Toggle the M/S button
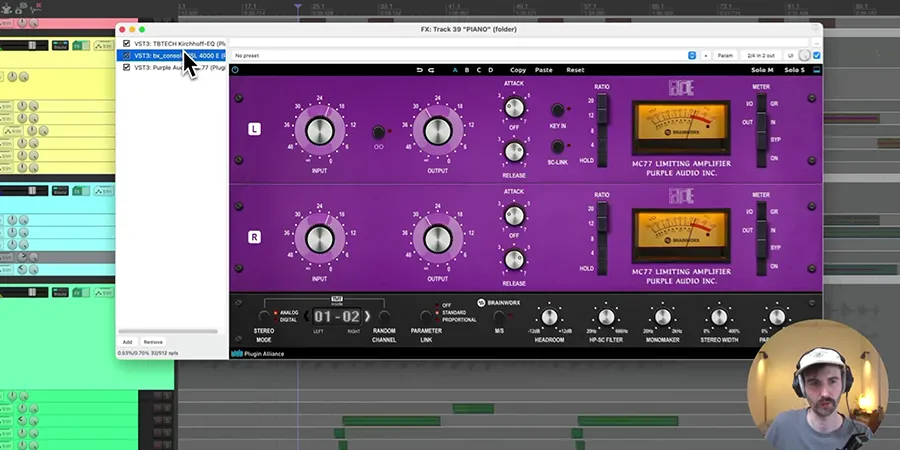Screen dimensions: 900x450 pos(499,316)
